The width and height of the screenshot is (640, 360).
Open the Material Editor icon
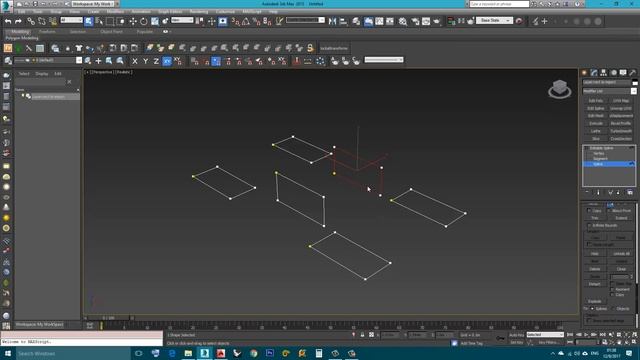(403, 21)
